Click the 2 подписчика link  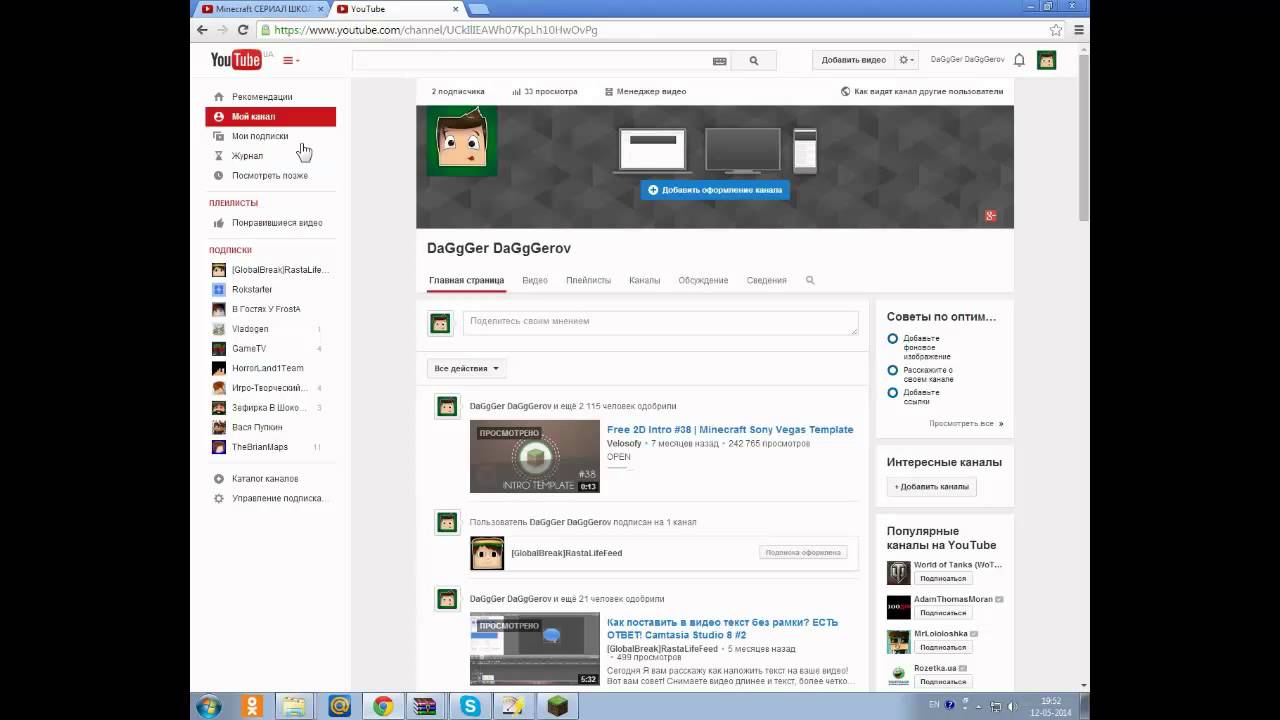458,91
